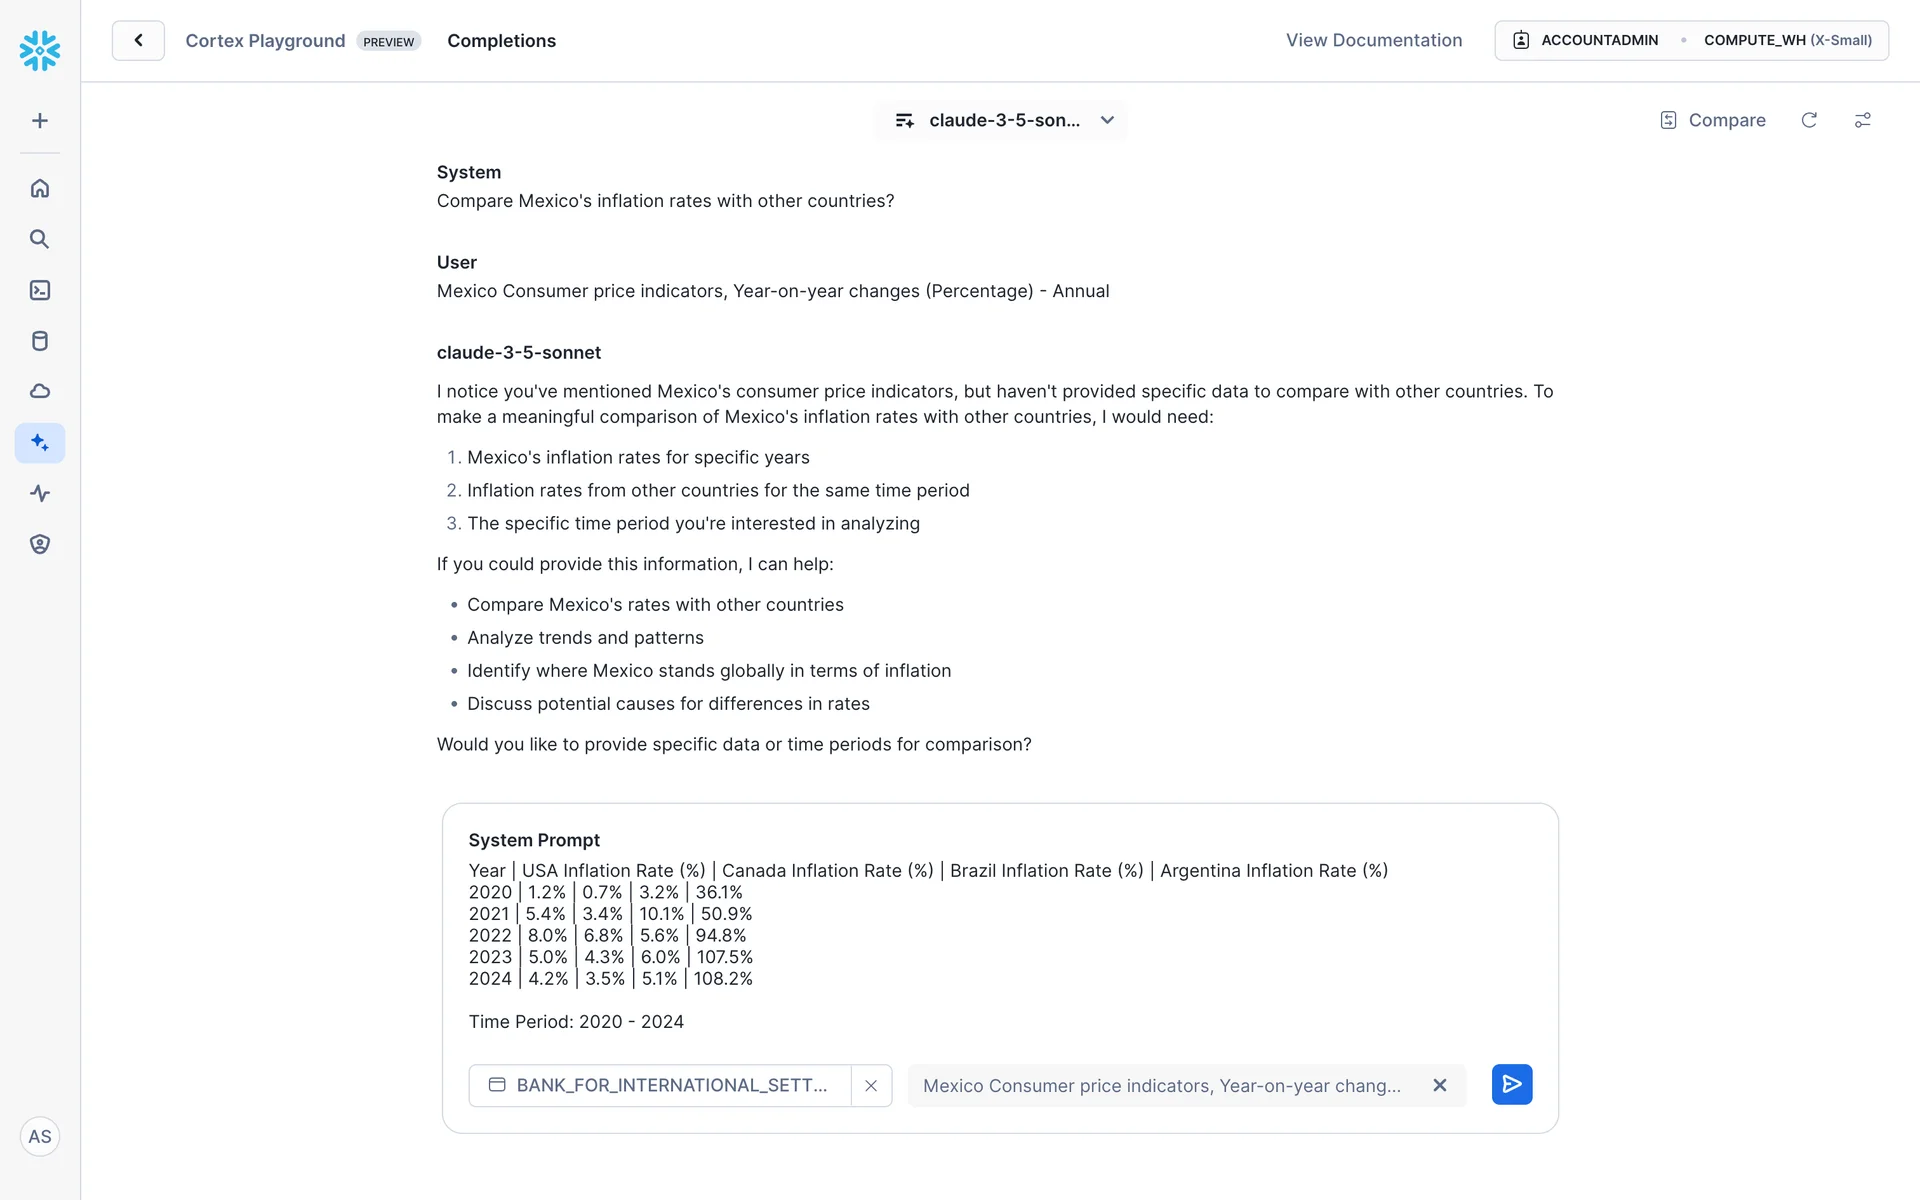Open the Projects terminal sidebar icon
Screen dimensions: 1920x1200
click(x=40, y=290)
